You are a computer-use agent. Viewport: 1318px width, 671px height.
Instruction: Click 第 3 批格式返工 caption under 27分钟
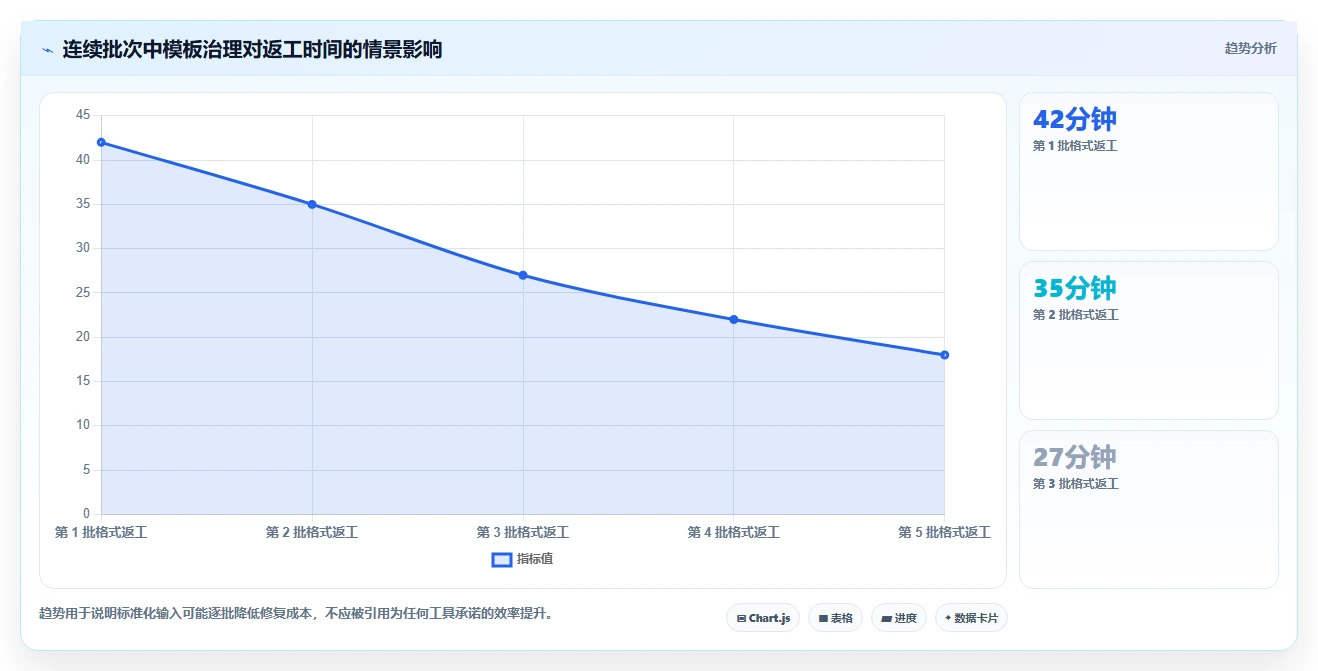click(1075, 484)
